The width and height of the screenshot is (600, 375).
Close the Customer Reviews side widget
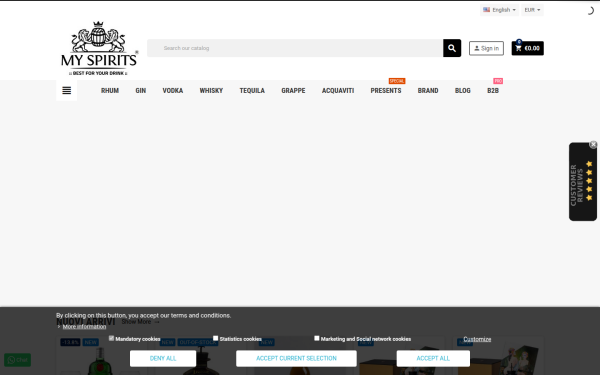pos(593,144)
